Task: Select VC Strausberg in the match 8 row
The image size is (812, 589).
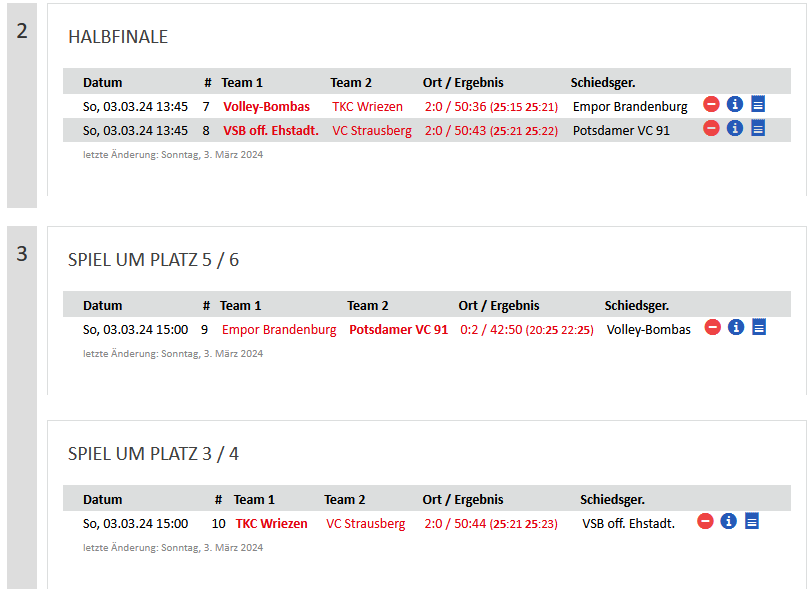Action: [372, 131]
